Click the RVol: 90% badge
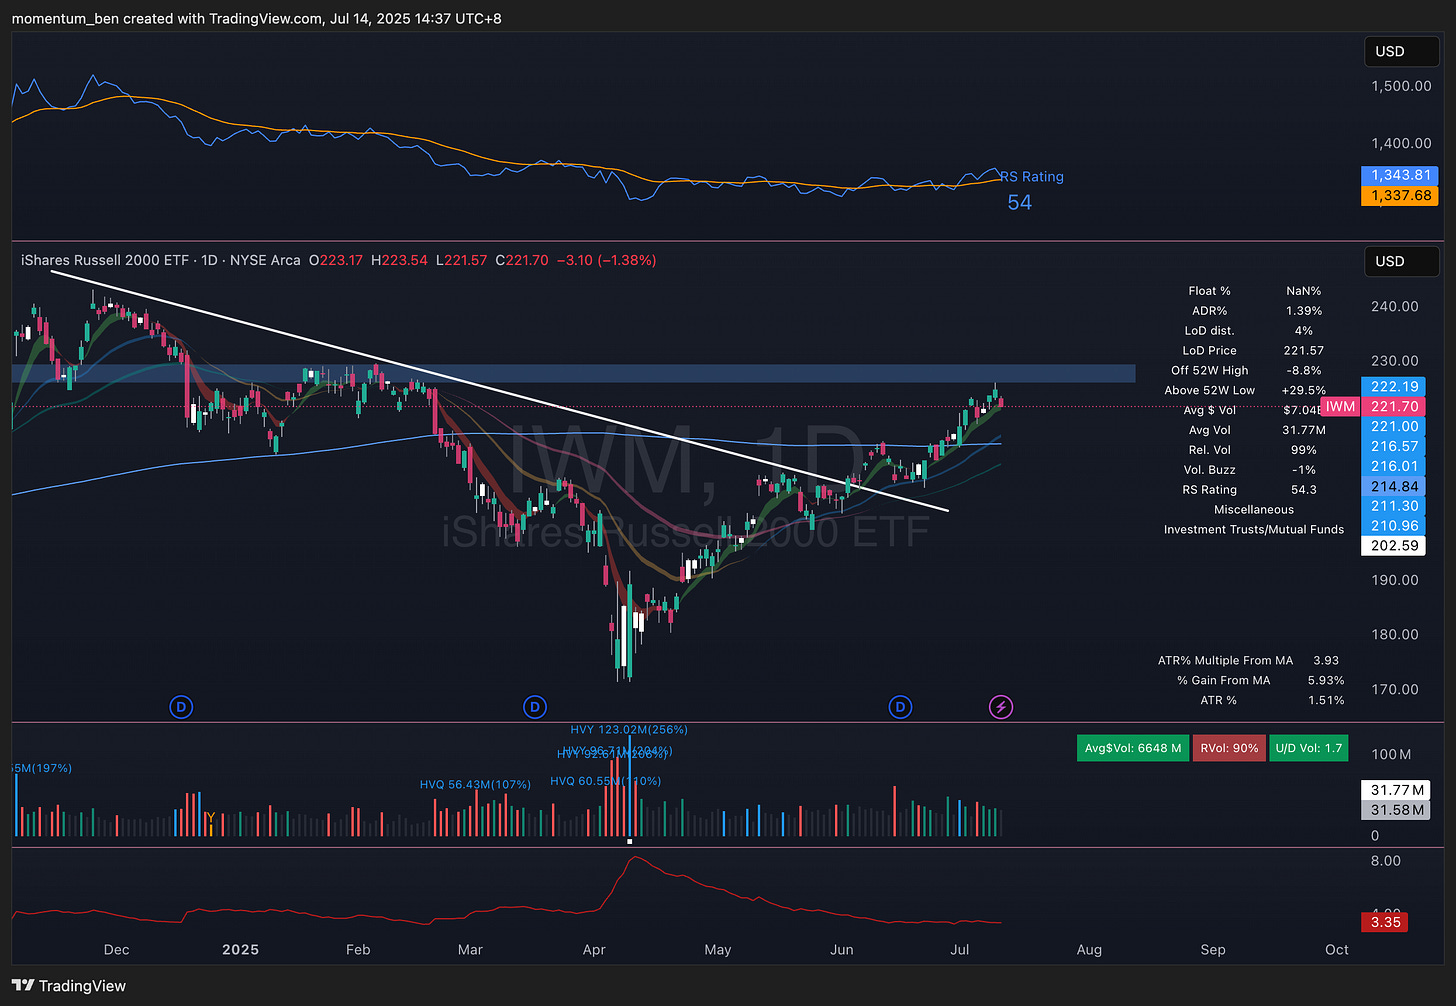Screen dimensions: 1456x1006 (x=1229, y=748)
